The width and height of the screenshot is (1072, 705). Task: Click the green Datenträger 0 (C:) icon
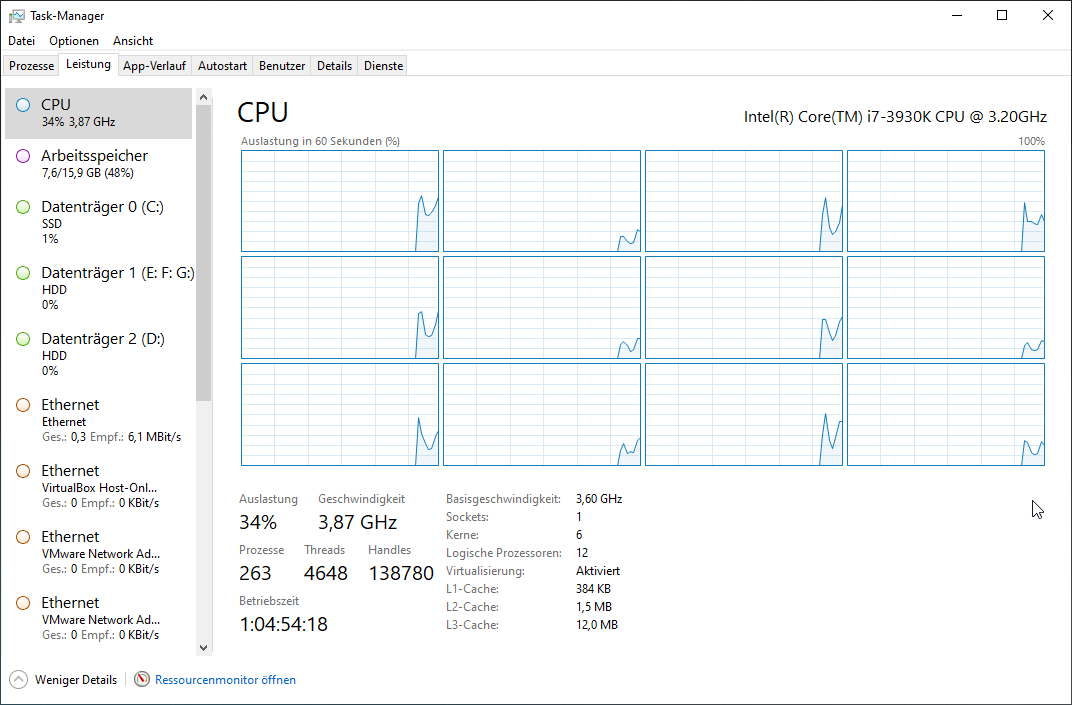point(23,207)
